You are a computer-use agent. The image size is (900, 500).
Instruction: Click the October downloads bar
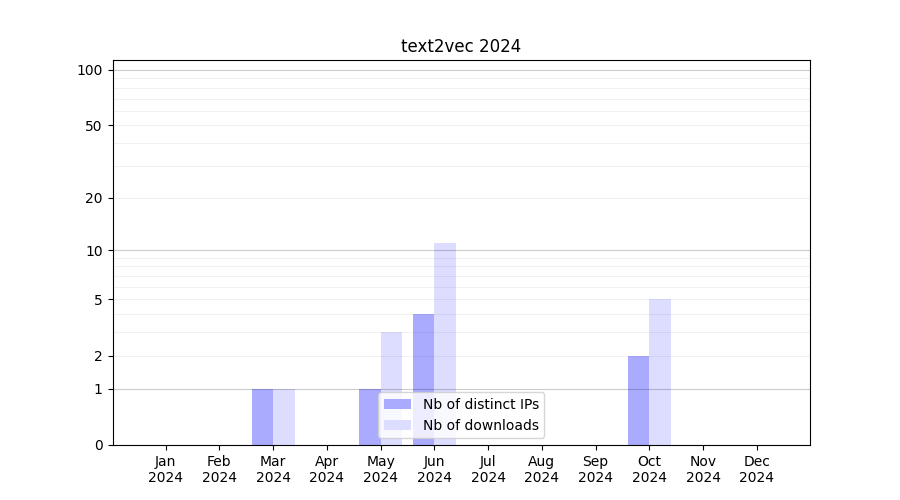tap(660, 372)
